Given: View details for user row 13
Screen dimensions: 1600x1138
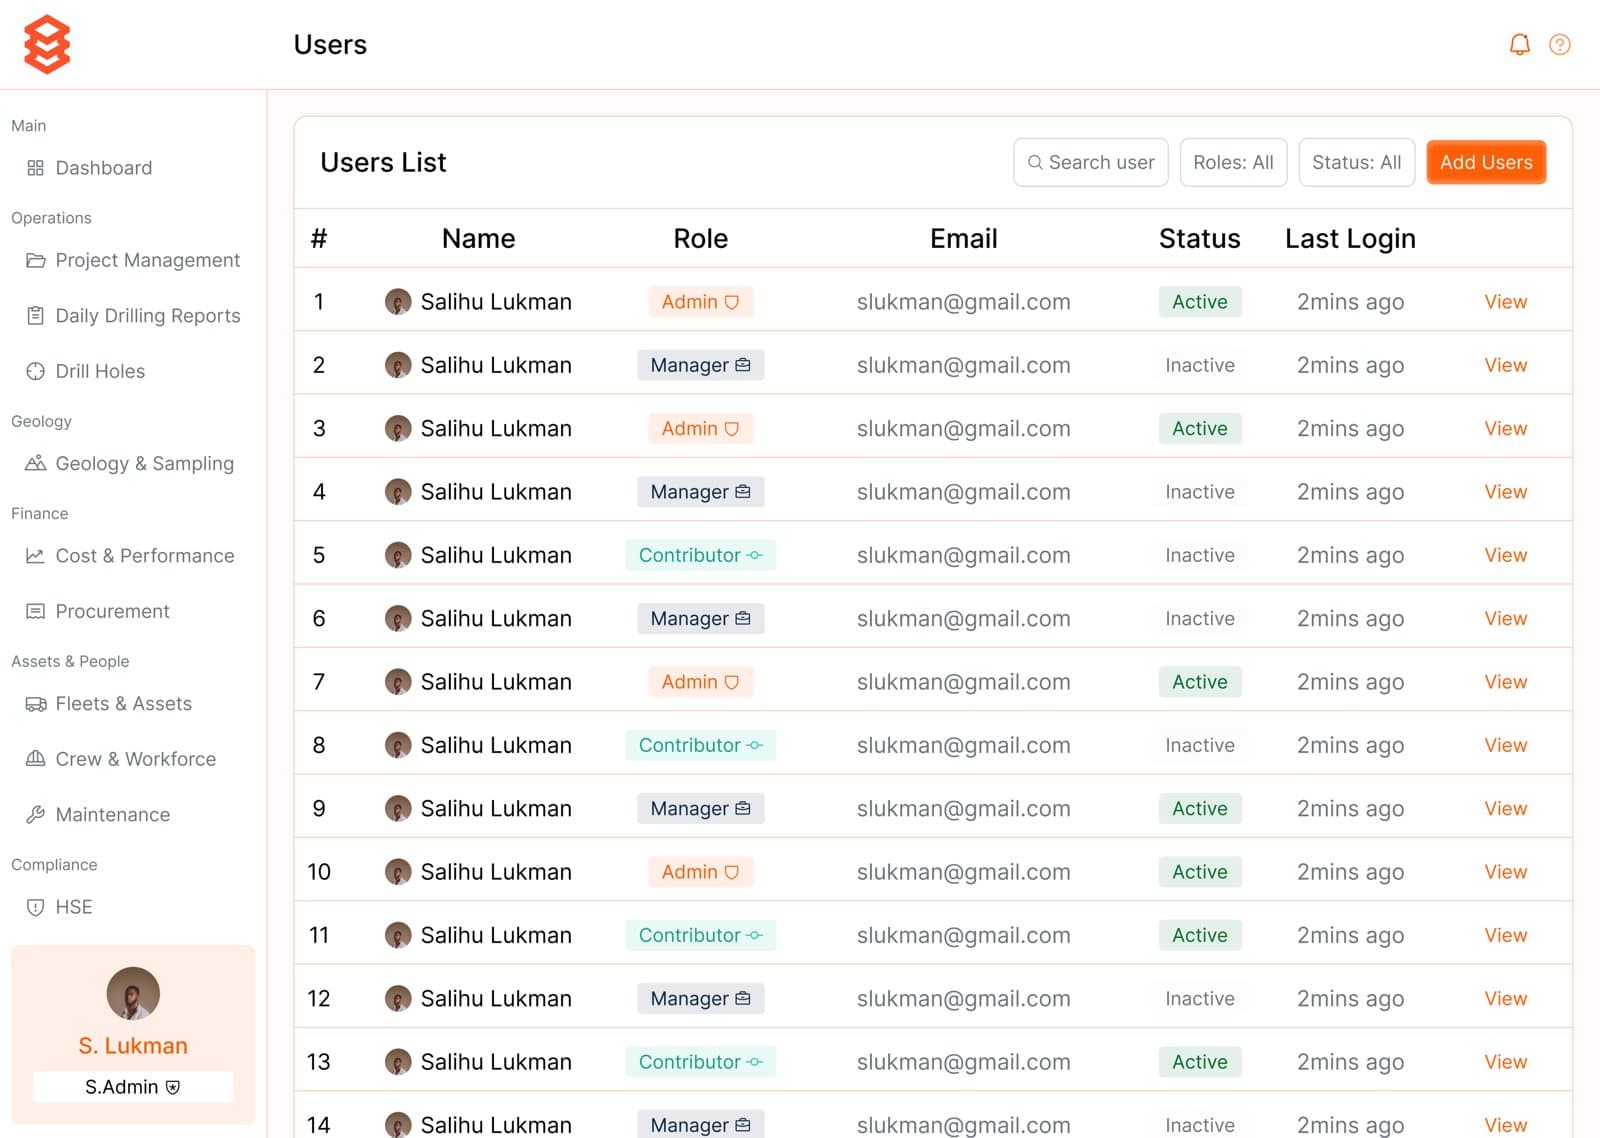Looking at the screenshot, I should [x=1505, y=1062].
